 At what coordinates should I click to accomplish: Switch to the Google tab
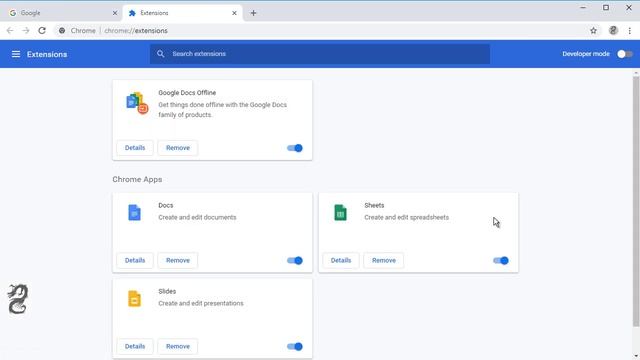61,13
